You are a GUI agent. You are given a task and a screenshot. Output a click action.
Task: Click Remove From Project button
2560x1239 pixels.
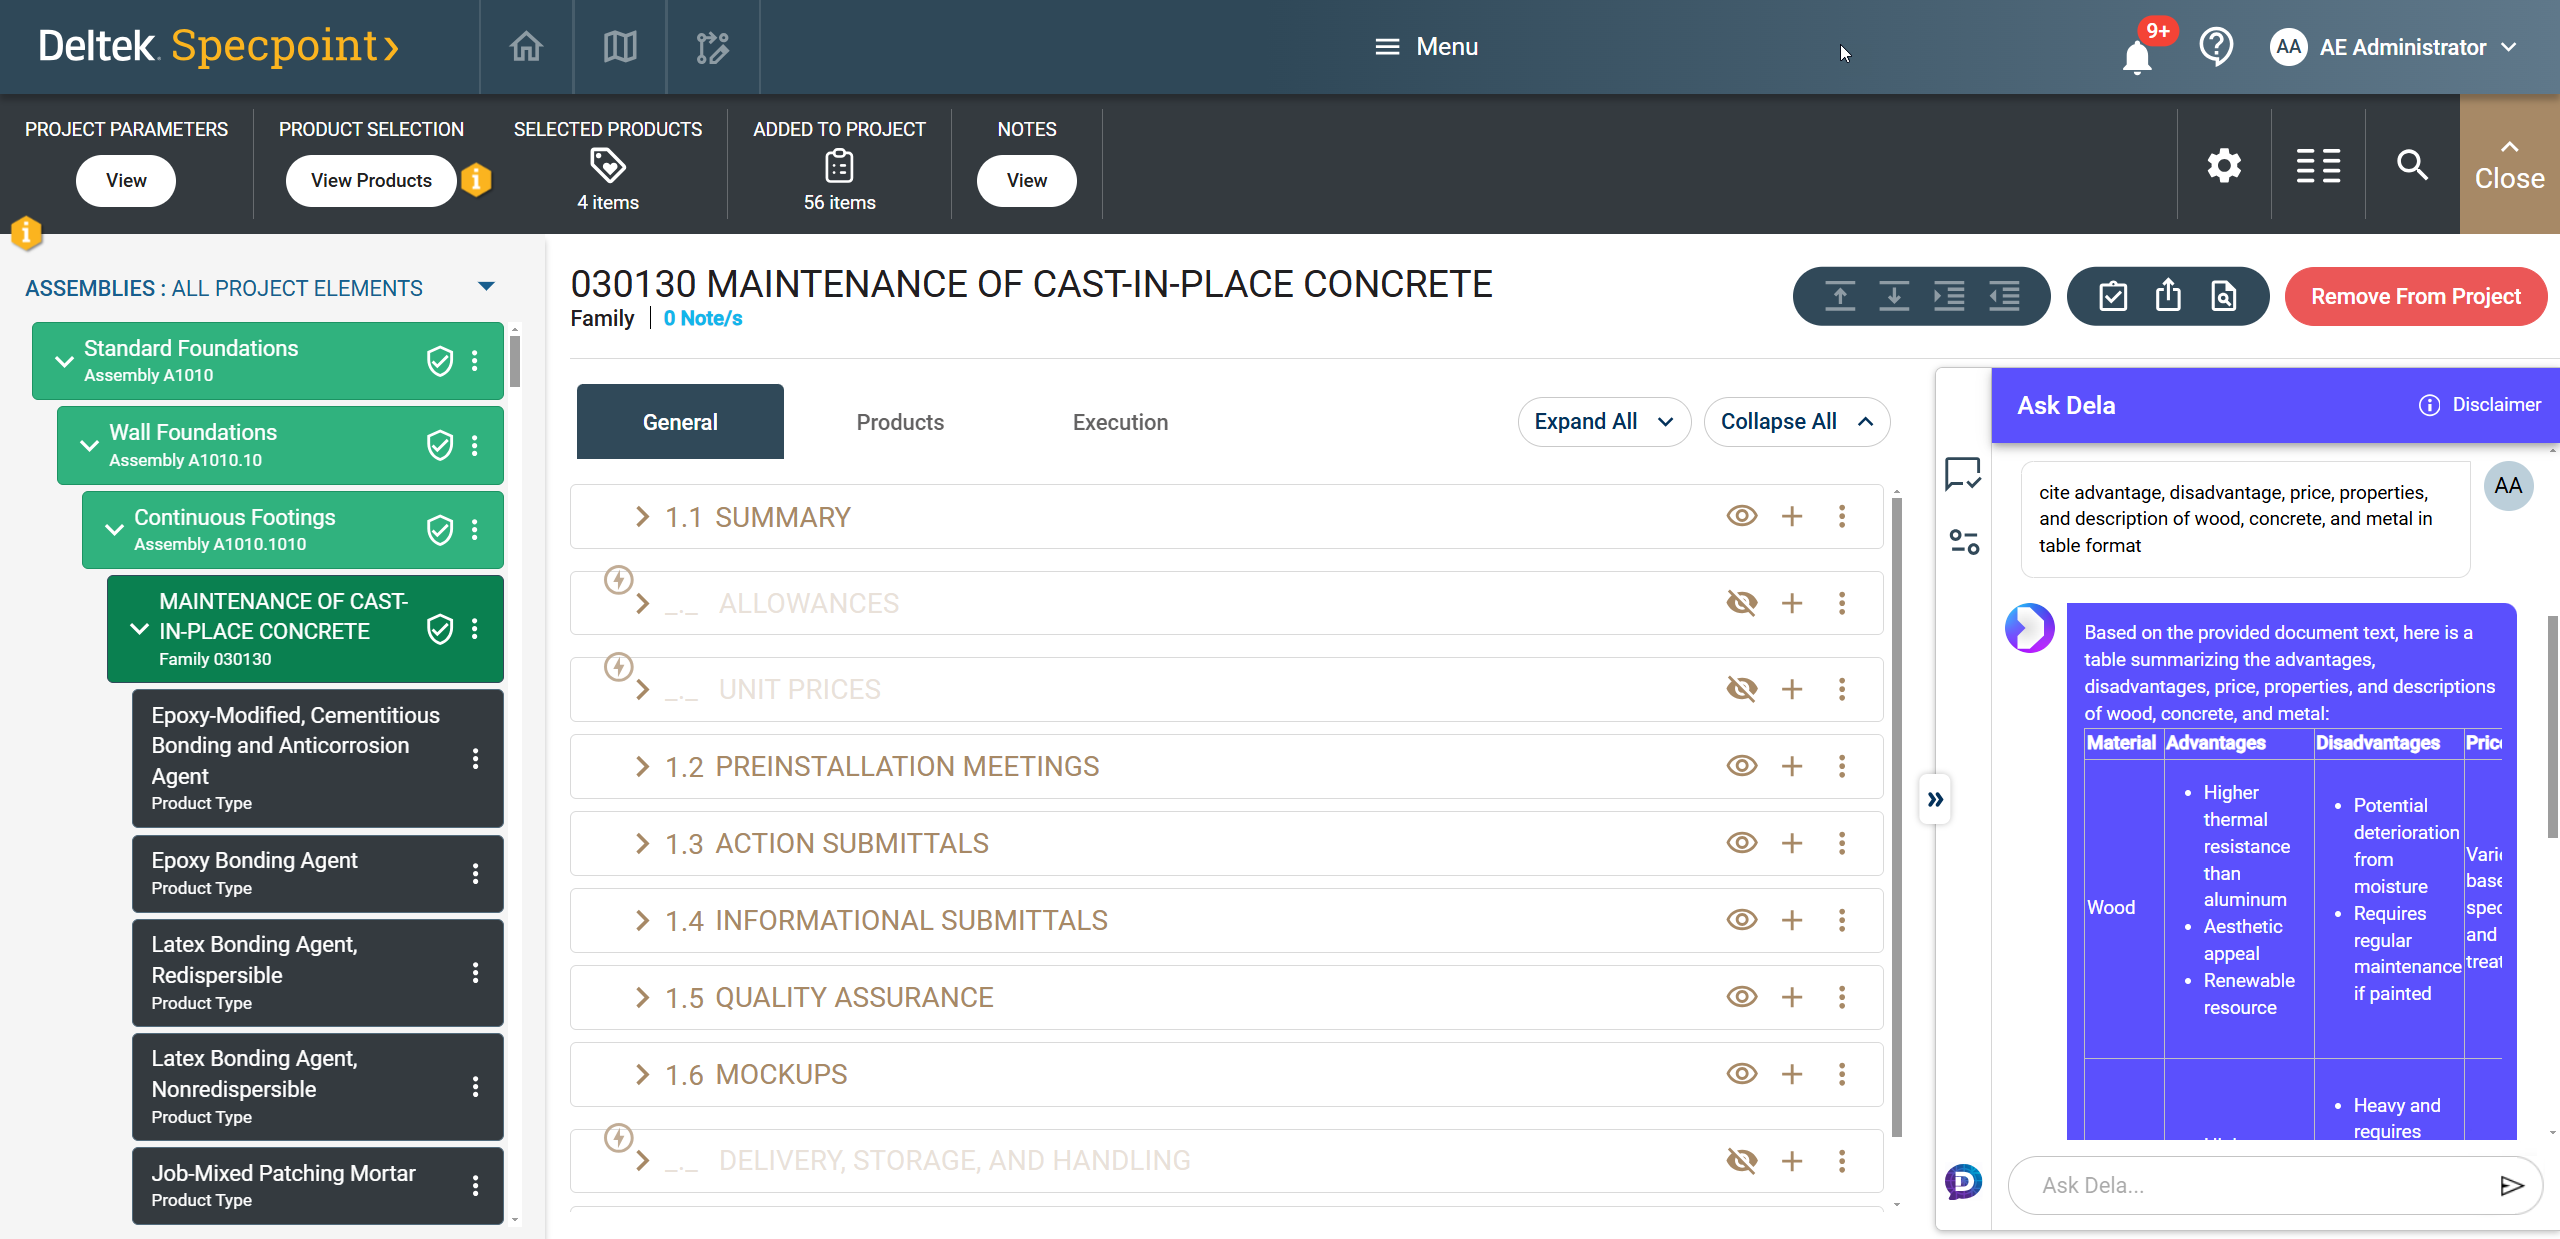[x=2415, y=297]
